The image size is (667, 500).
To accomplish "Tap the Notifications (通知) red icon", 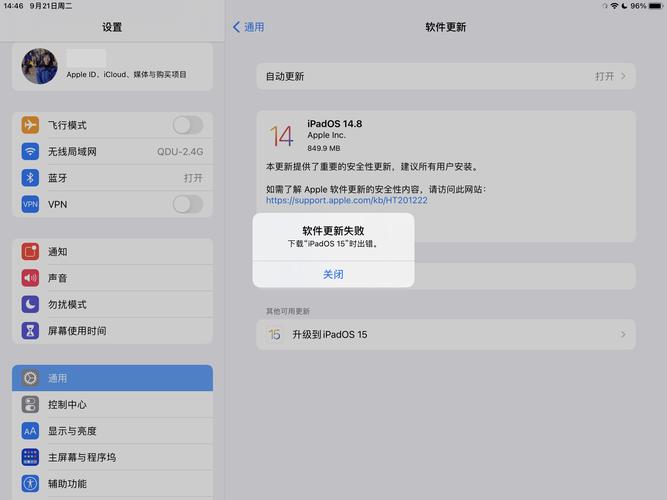I will [30, 251].
